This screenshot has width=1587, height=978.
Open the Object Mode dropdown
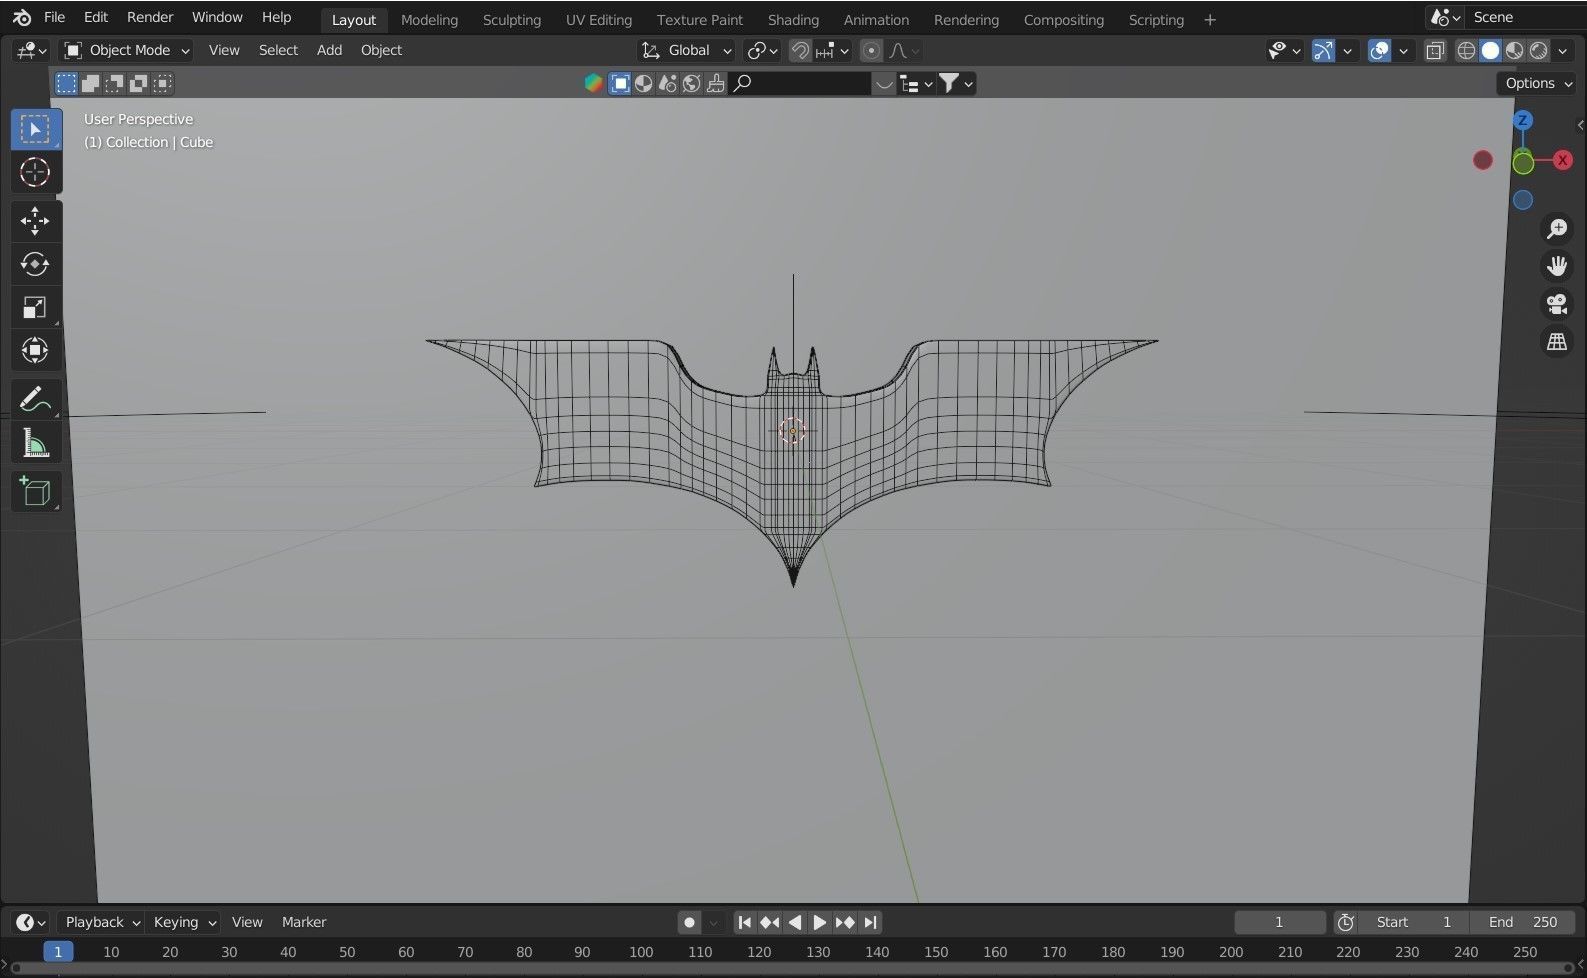coord(127,50)
